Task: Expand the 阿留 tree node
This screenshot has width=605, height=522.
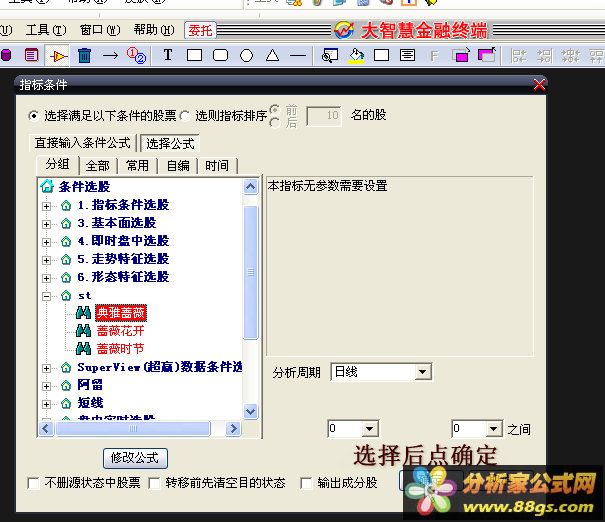Action: (x=46, y=386)
